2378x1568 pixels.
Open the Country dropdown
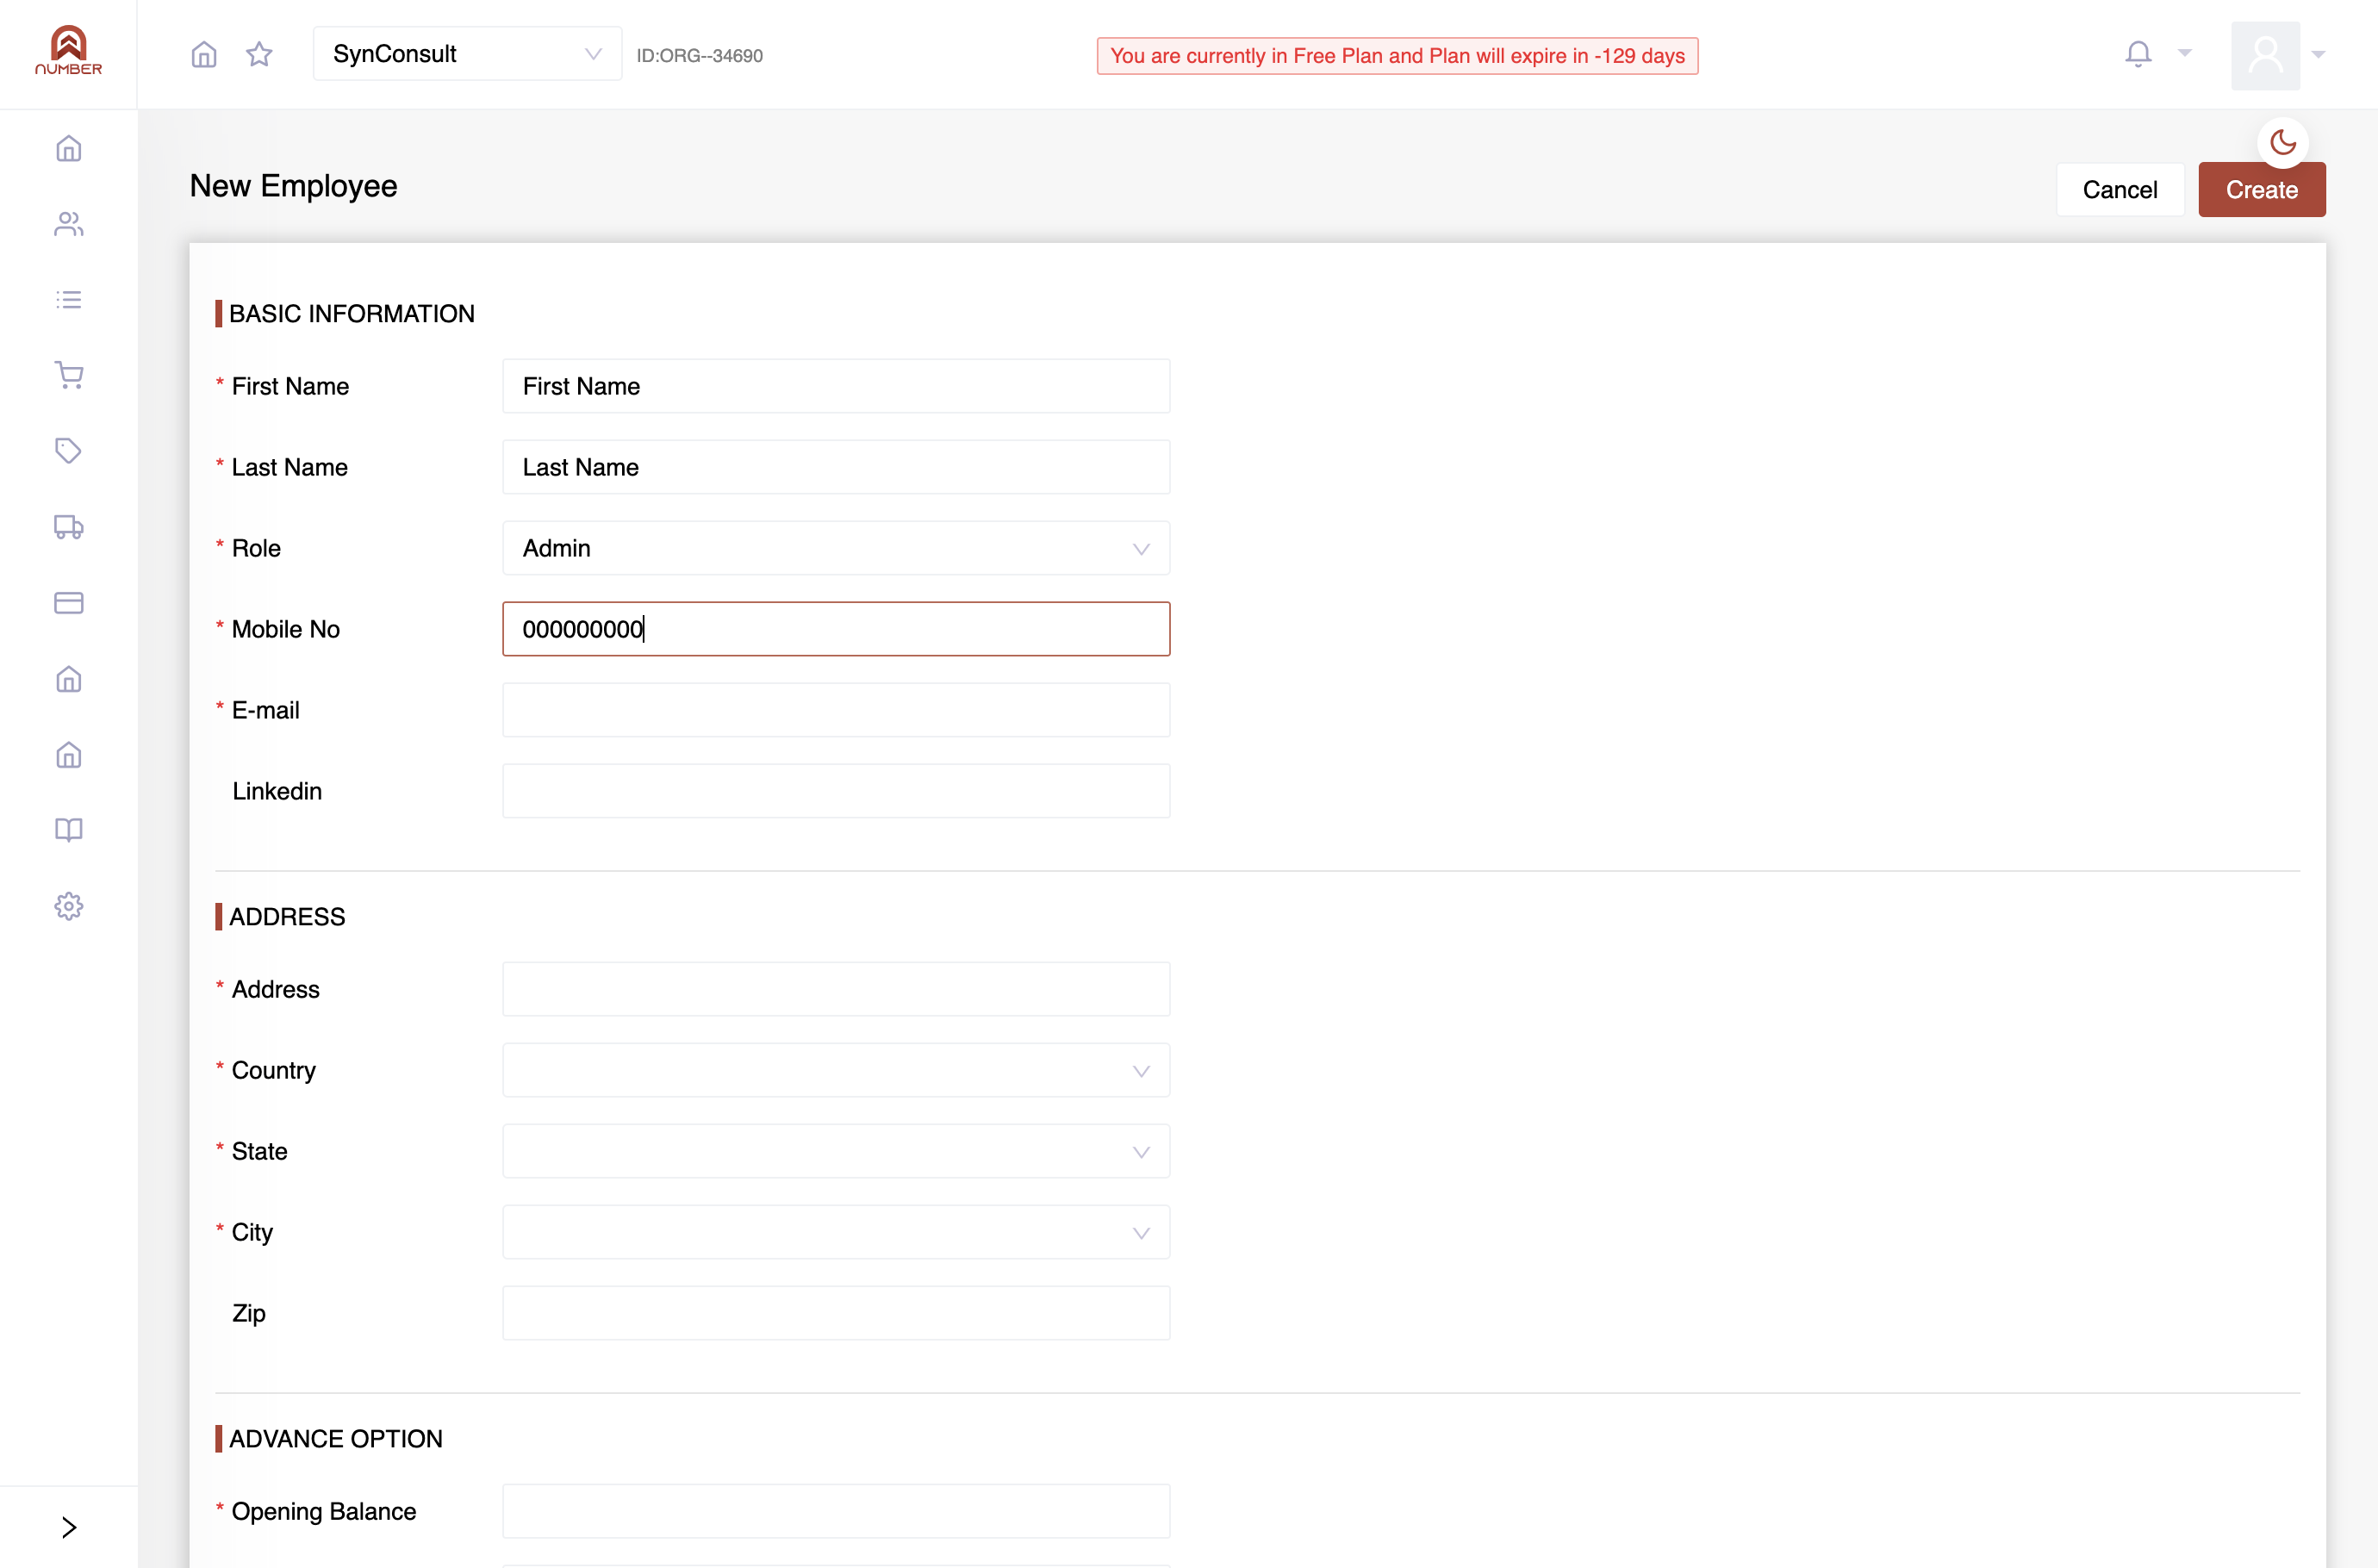coord(836,1070)
